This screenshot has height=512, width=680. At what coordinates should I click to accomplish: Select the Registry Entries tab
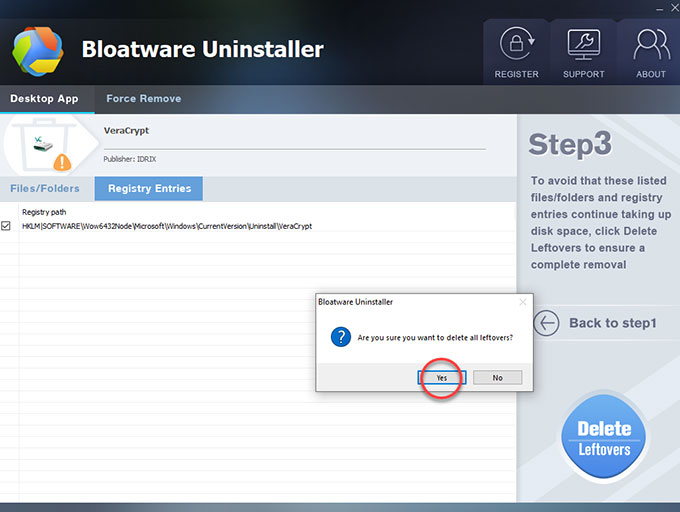pos(149,189)
